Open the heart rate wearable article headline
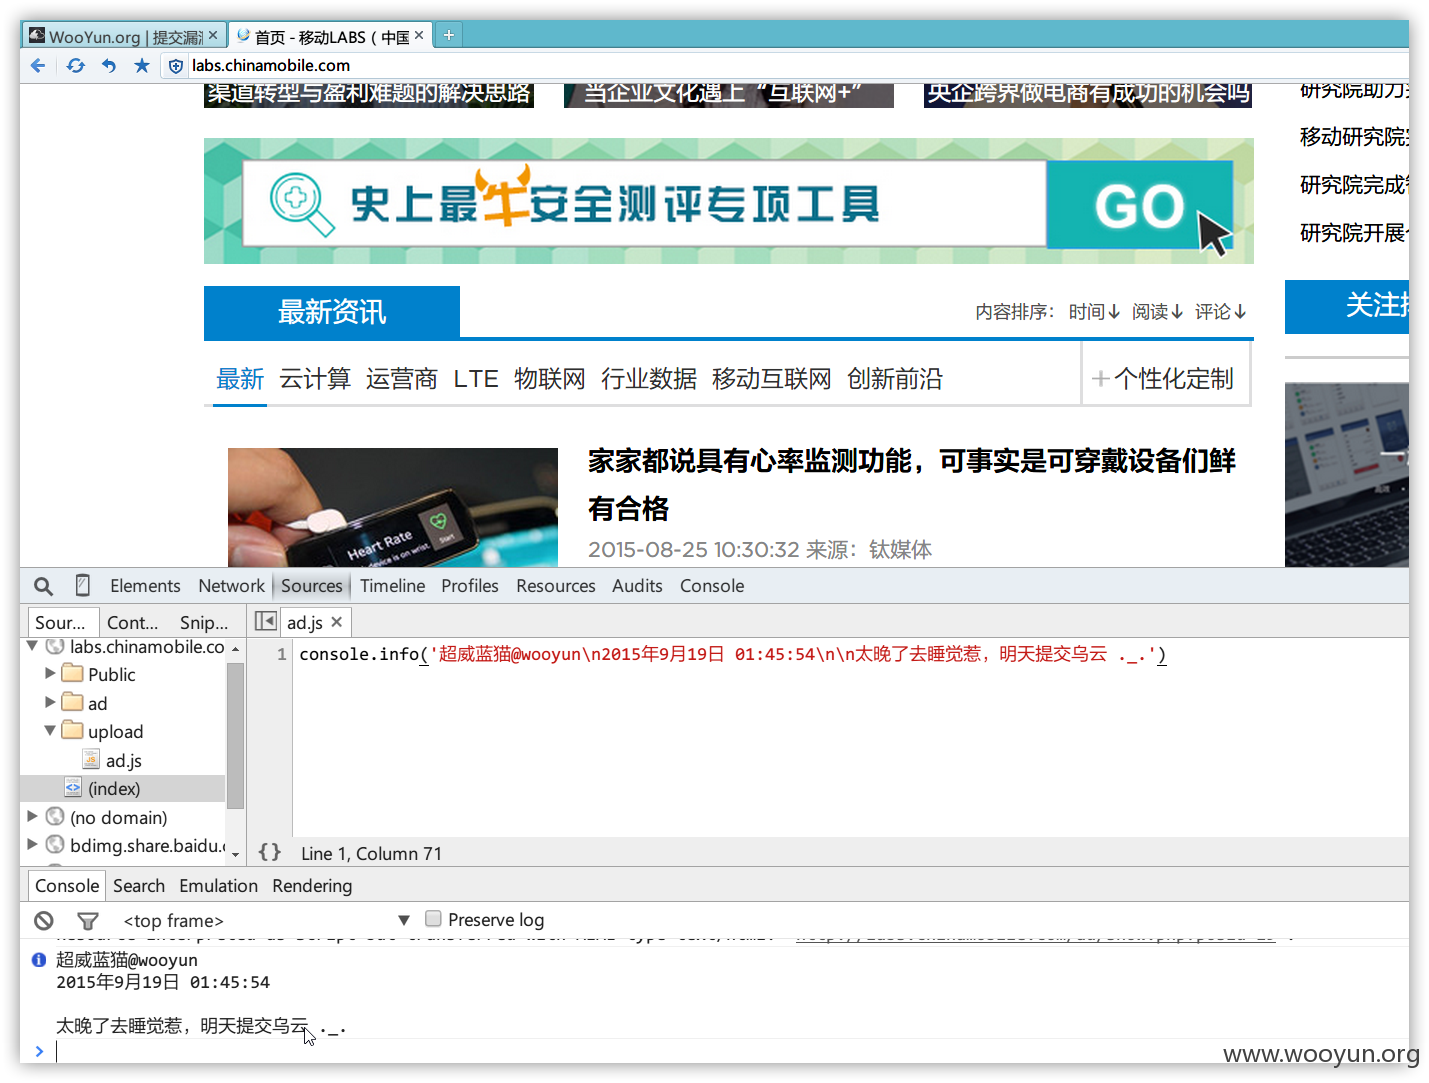The image size is (1429, 1083). 912,484
